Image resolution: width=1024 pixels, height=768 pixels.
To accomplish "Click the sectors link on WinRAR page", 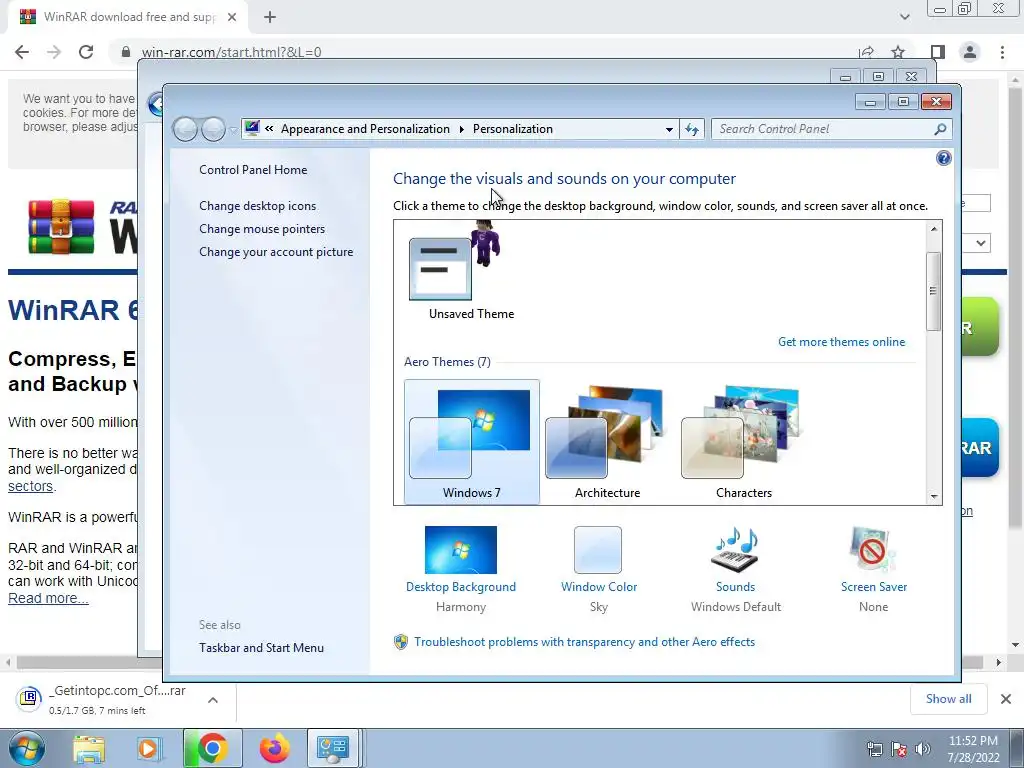I will coord(30,486).
